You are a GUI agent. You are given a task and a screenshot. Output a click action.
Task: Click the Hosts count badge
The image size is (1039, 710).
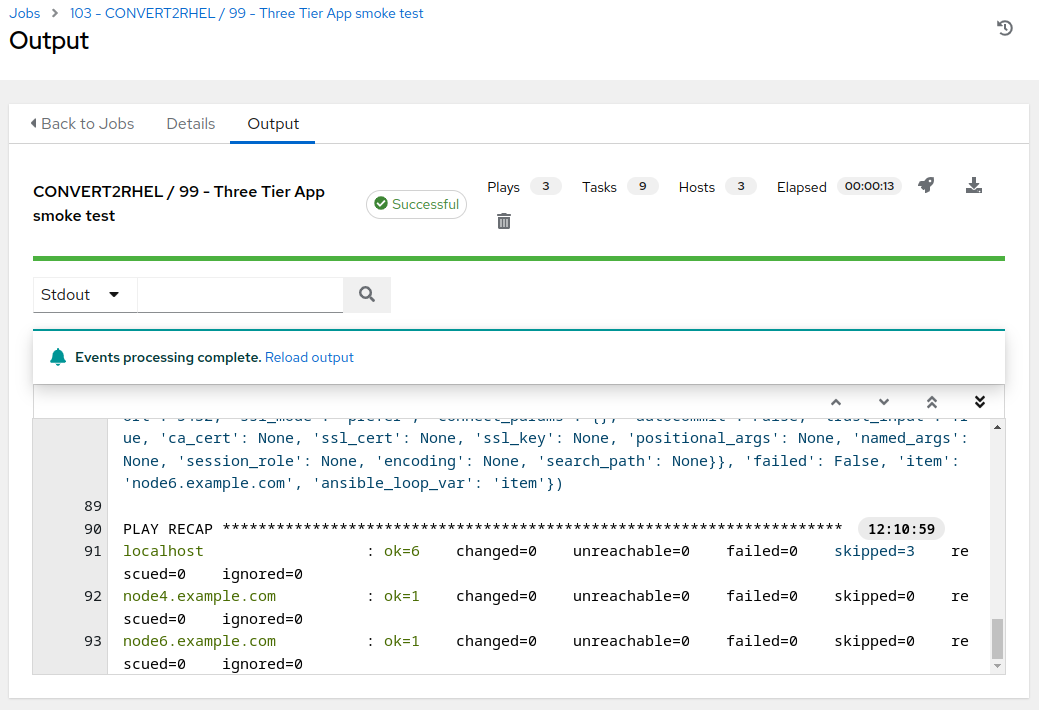tap(741, 186)
